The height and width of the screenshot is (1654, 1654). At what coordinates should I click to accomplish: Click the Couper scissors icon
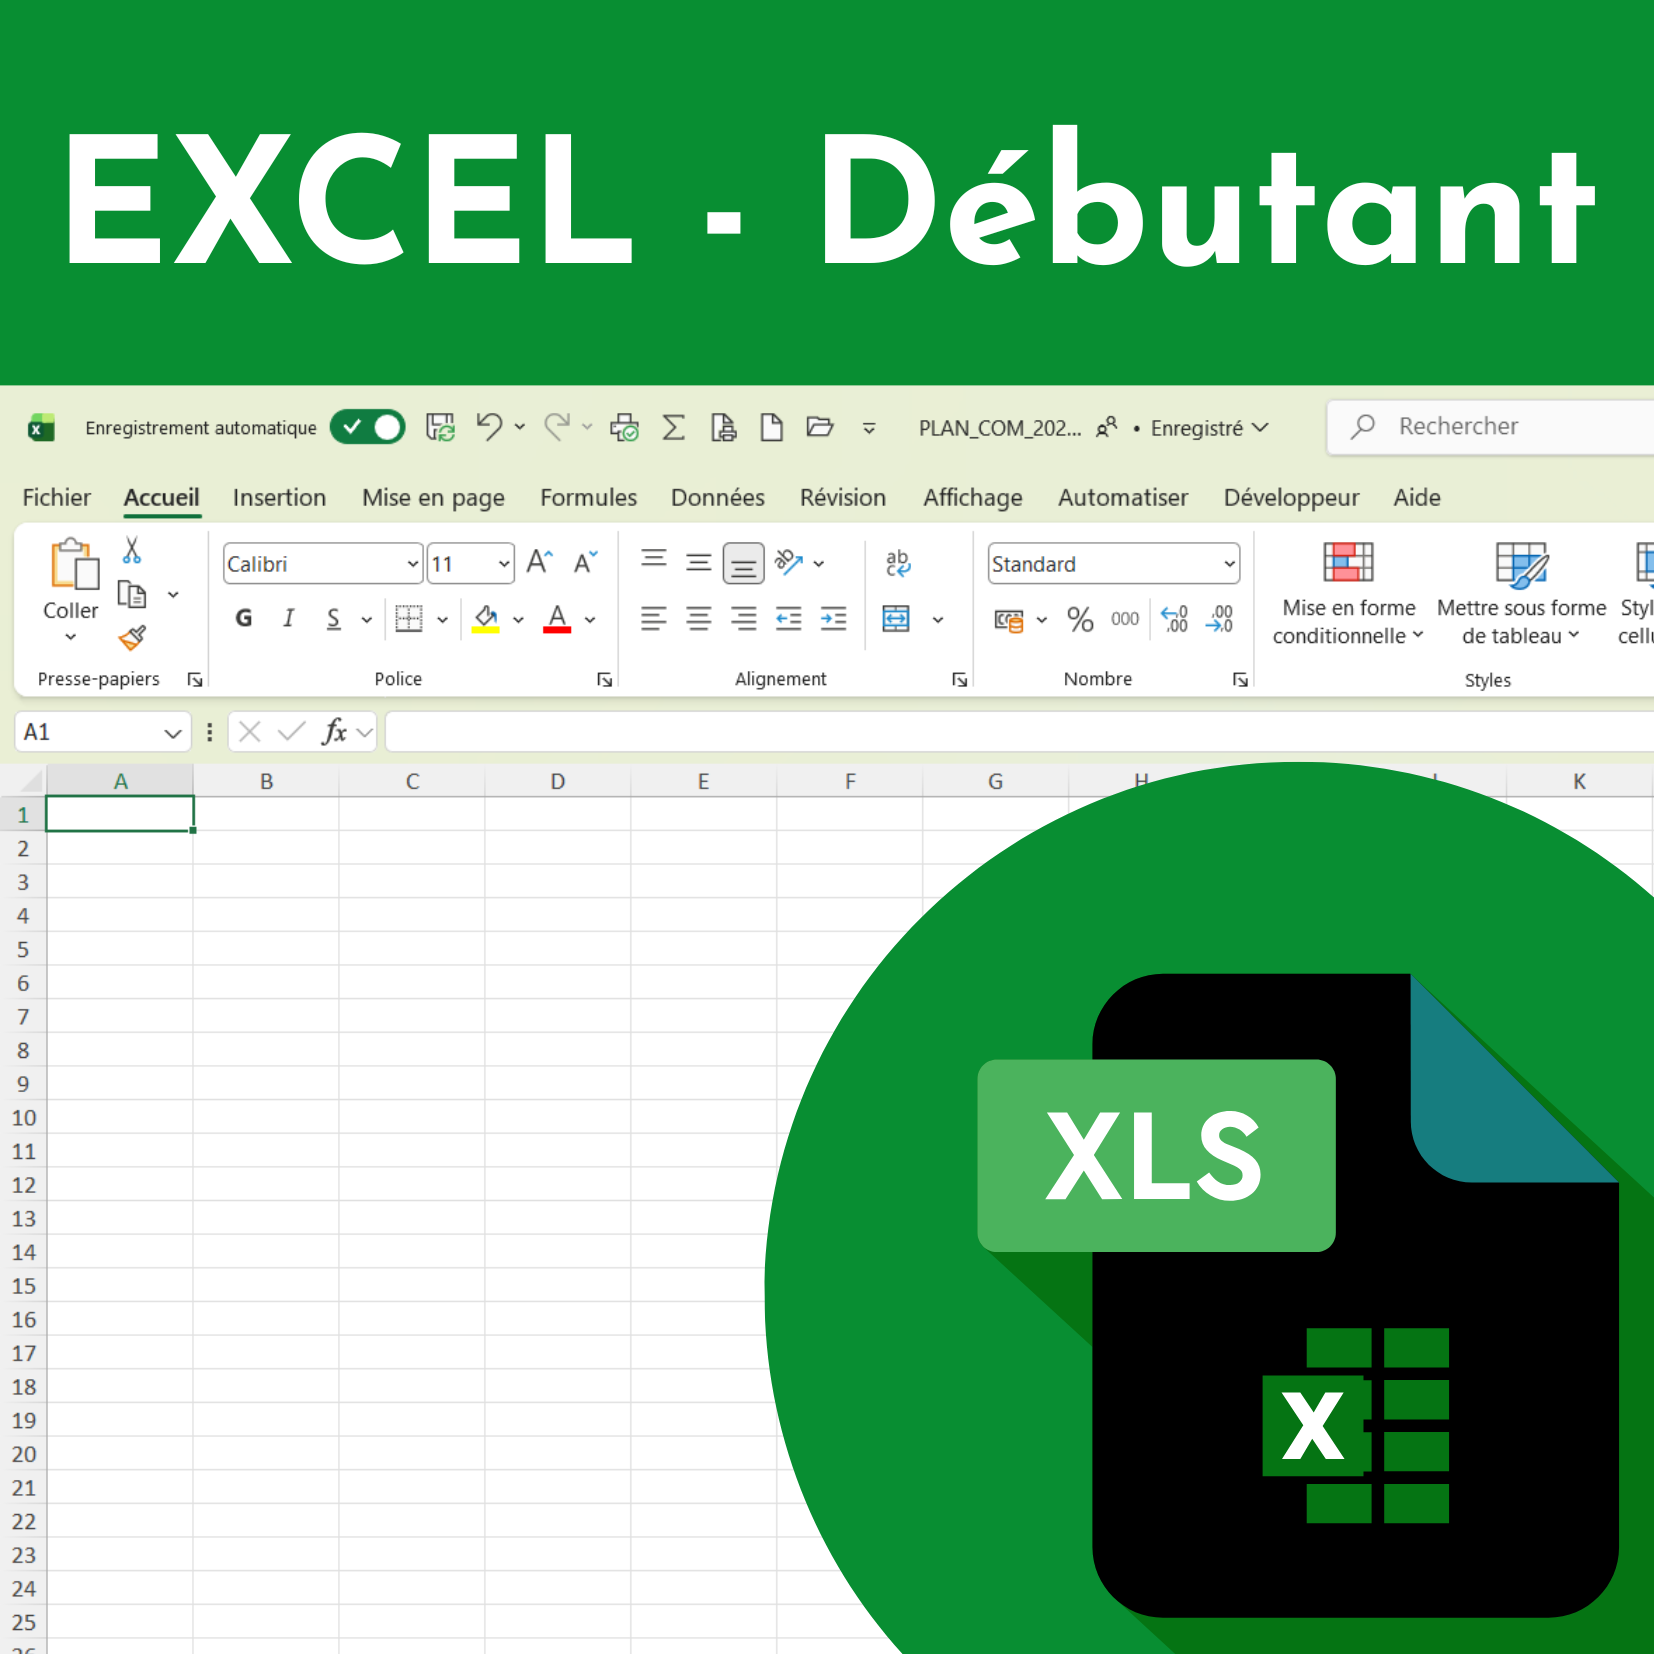[132, 551]
